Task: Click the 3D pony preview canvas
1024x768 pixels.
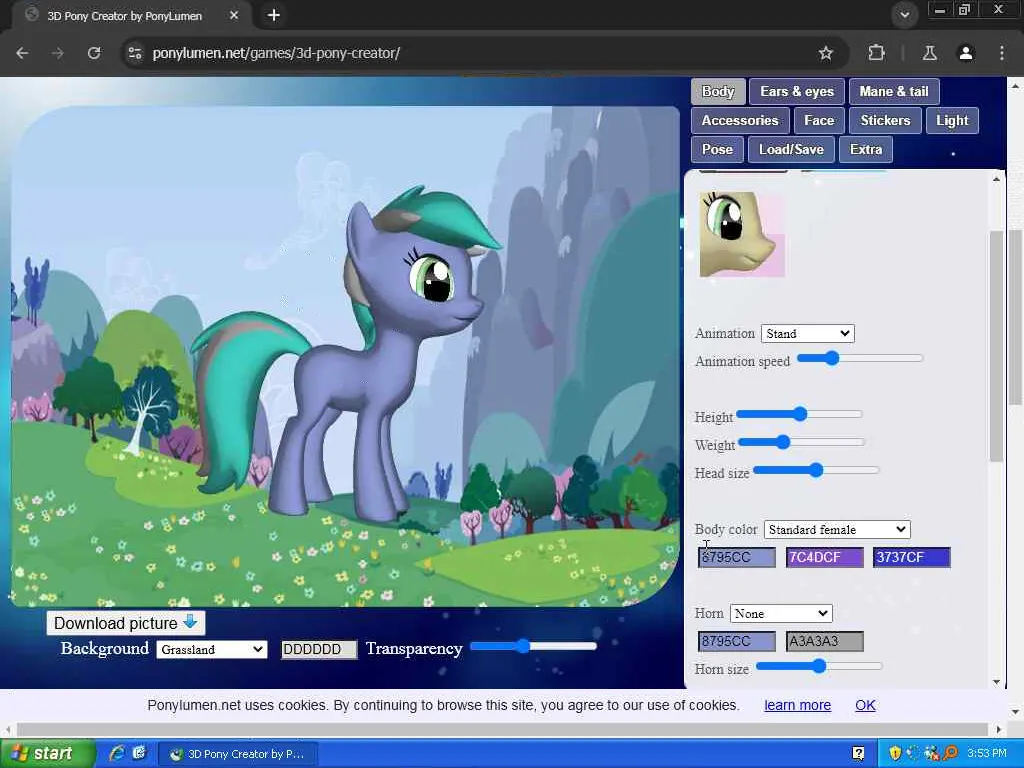Action: 345,357
